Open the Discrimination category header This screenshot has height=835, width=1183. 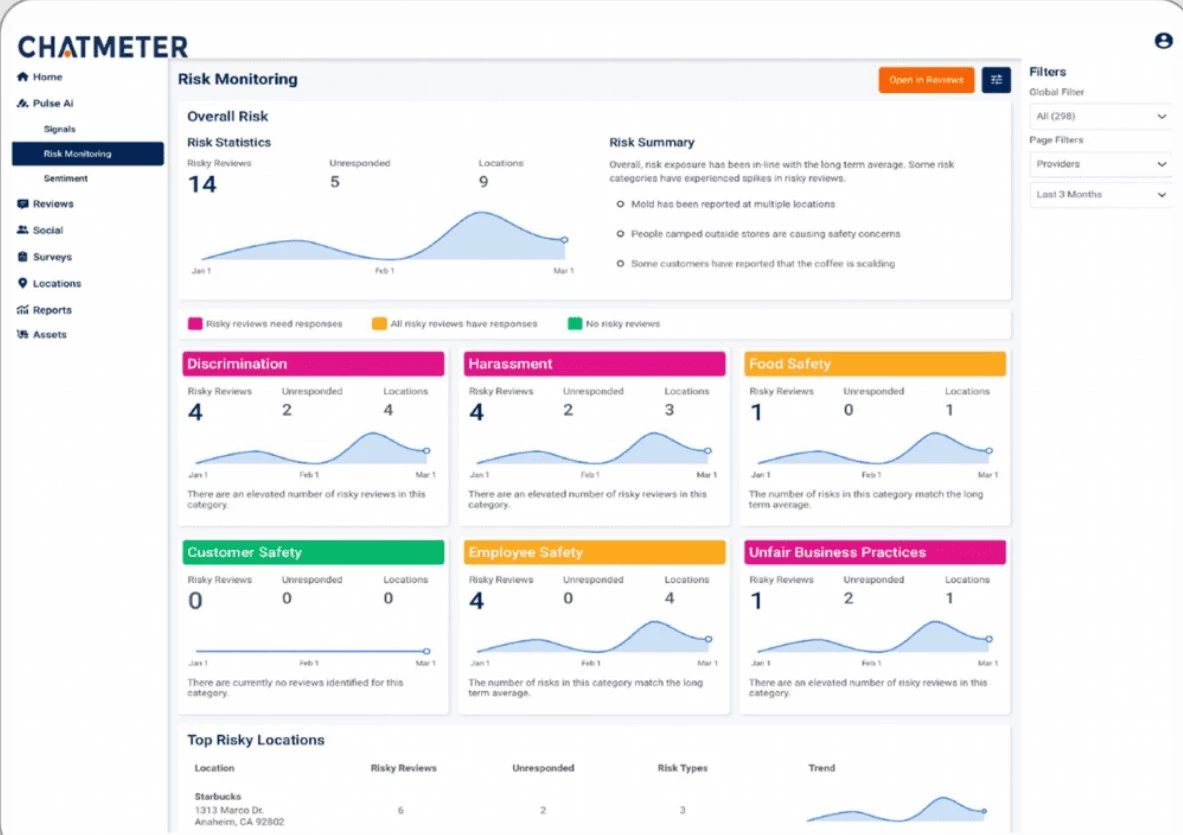[313, 364]
